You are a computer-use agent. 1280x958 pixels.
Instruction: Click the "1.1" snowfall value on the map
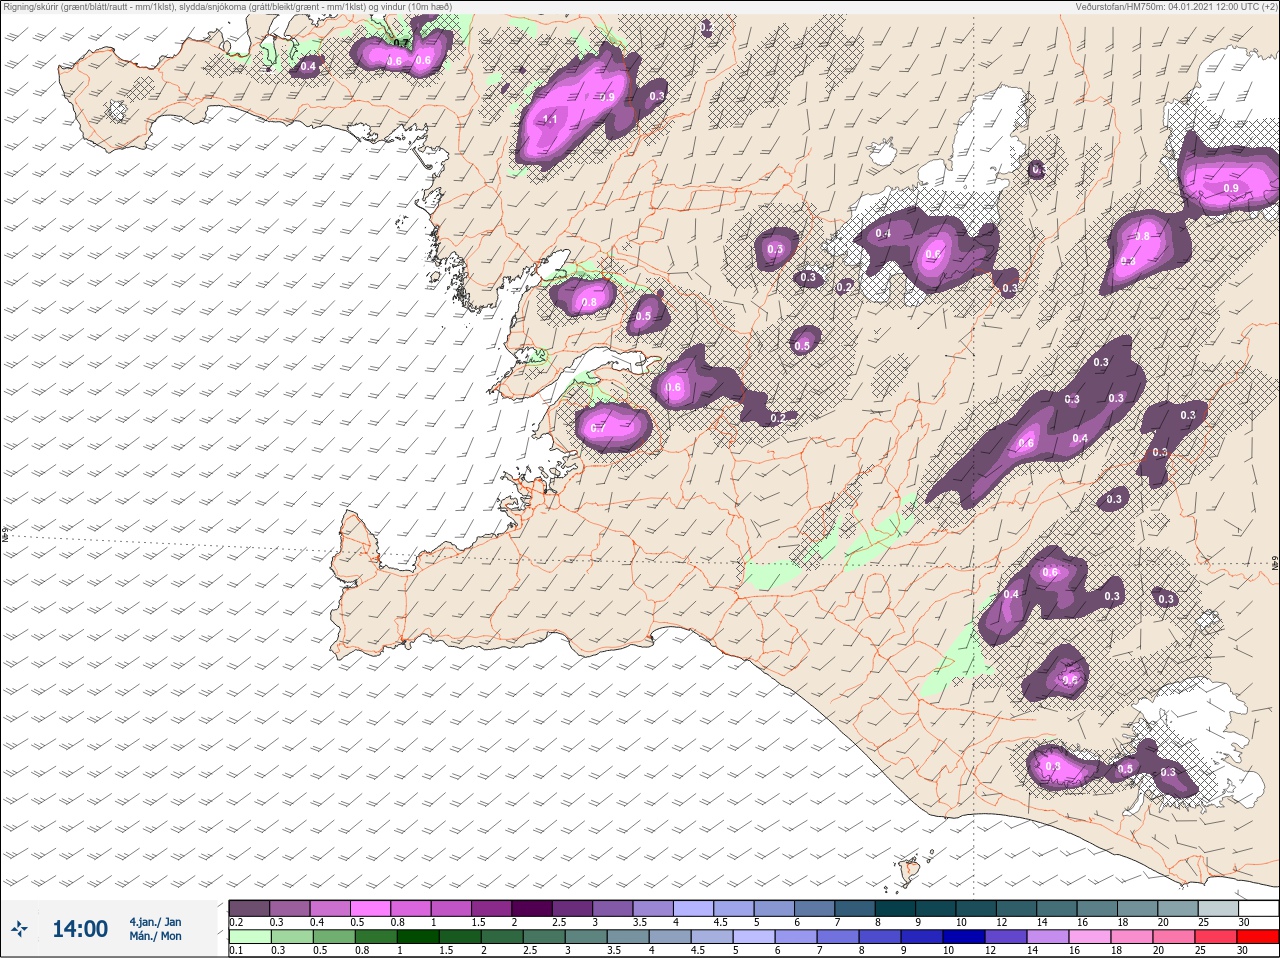tap(550, 120)
